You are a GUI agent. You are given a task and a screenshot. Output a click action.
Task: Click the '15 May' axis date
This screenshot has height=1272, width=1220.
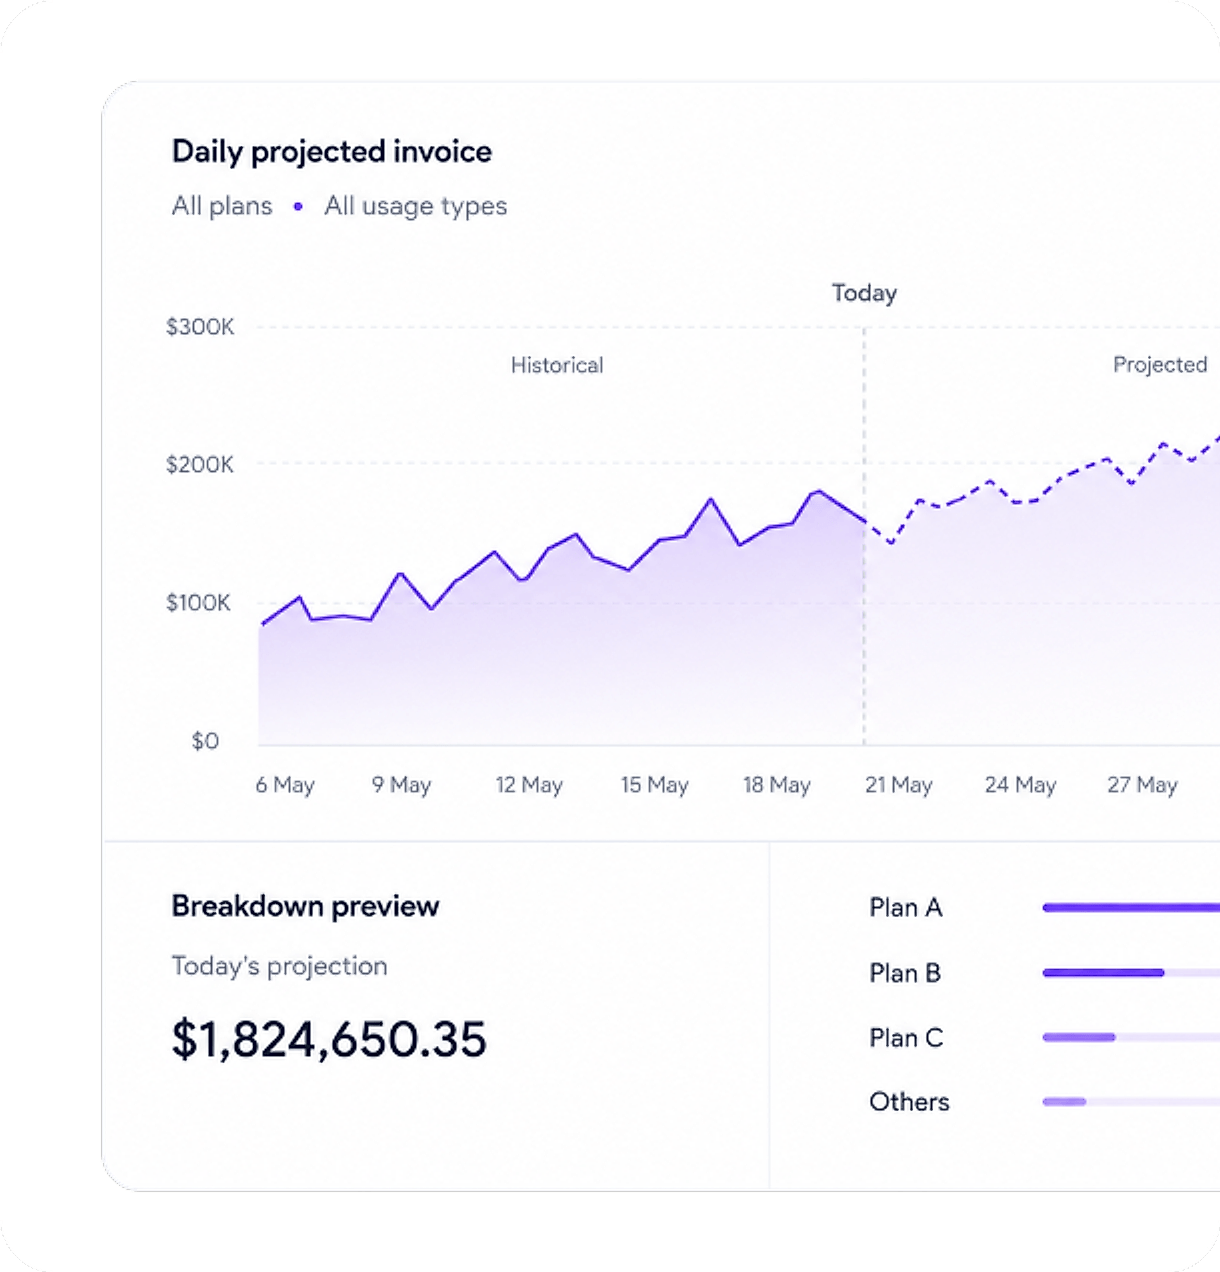[x=654, y=785]
